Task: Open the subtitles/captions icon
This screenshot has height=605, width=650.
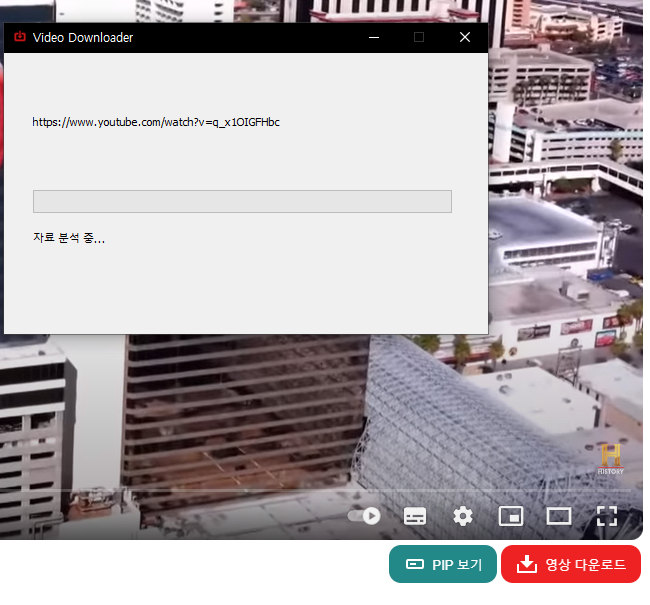Action: [415, 516]
